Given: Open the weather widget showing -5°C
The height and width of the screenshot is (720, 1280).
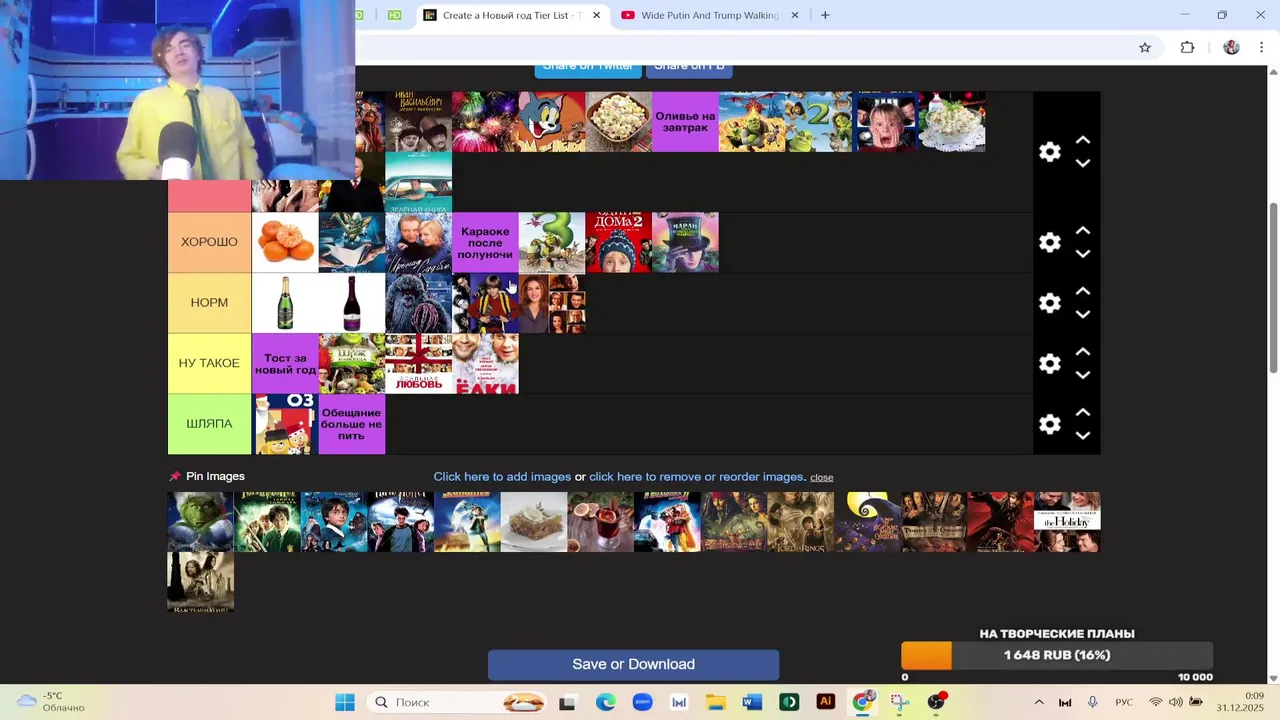Looking at the screenshot, I should [52, 702].
